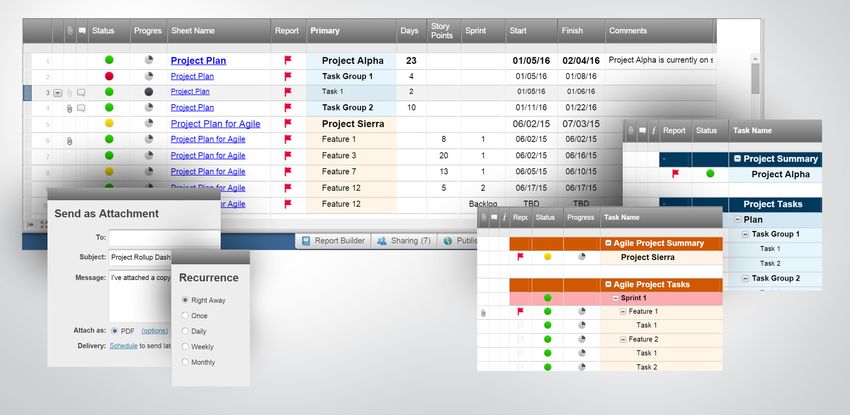This screenshot has width=850, height=415.
Task: Click the red flag in Project Alpha report row
Action: [288, 60]
